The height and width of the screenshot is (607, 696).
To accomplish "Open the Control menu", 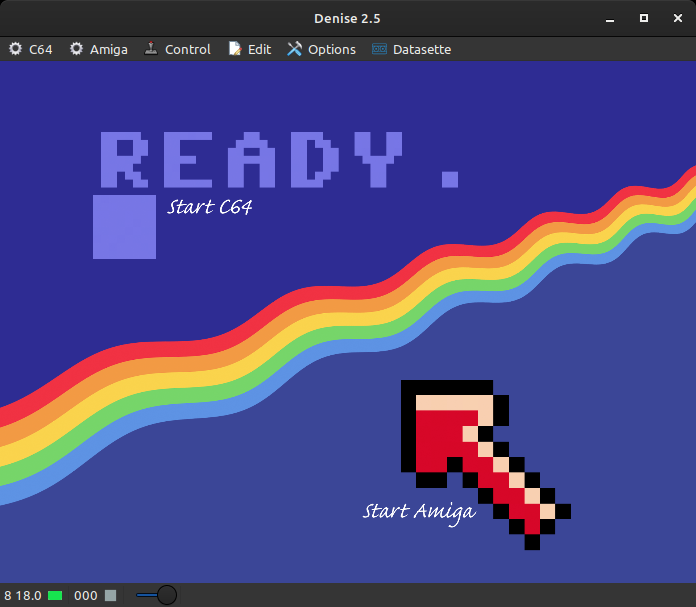I will 178,49.
